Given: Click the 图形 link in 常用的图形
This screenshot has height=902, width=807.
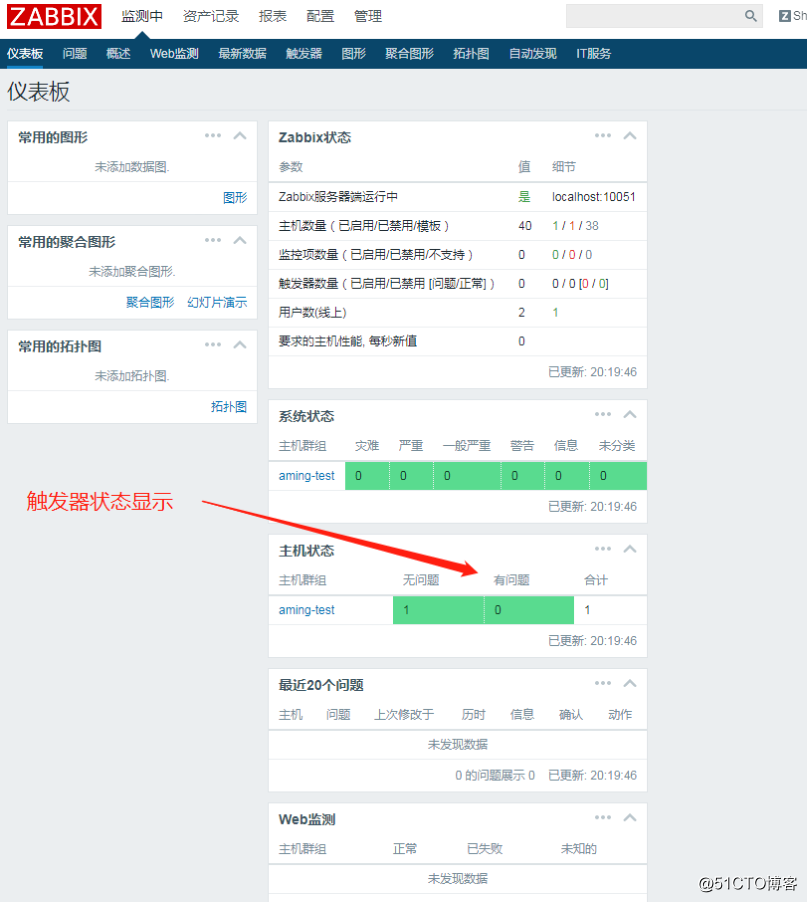Looking at the screenshot, I should coord(235,198).
